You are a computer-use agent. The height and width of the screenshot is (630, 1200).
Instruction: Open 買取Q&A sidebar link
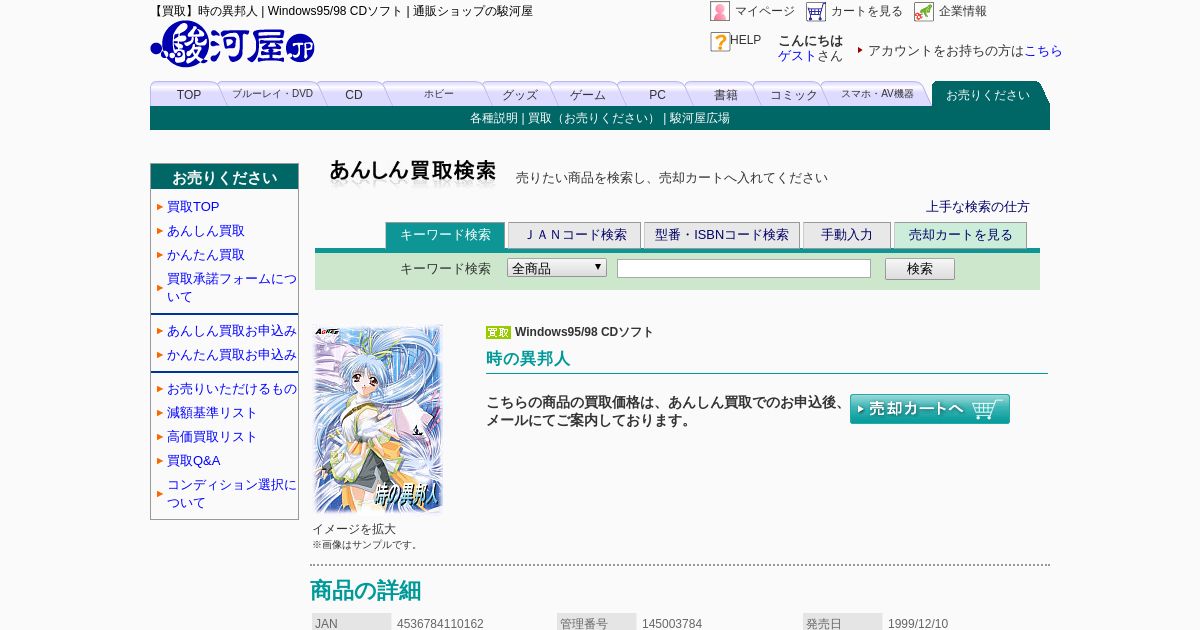point(194,461)
